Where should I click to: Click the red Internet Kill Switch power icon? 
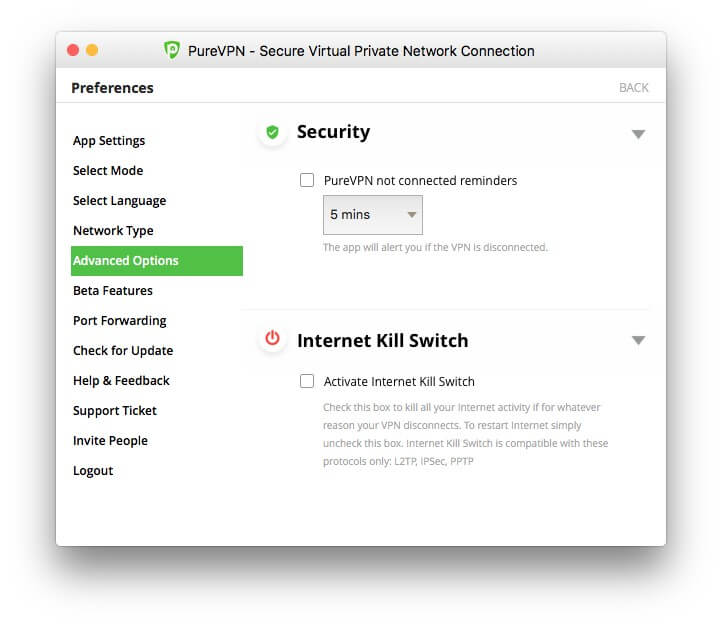(x=273, y=338)
